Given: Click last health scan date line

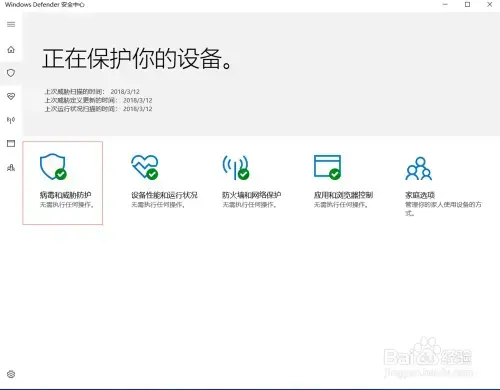Looking at the screenshot, I should pos(99,109).
